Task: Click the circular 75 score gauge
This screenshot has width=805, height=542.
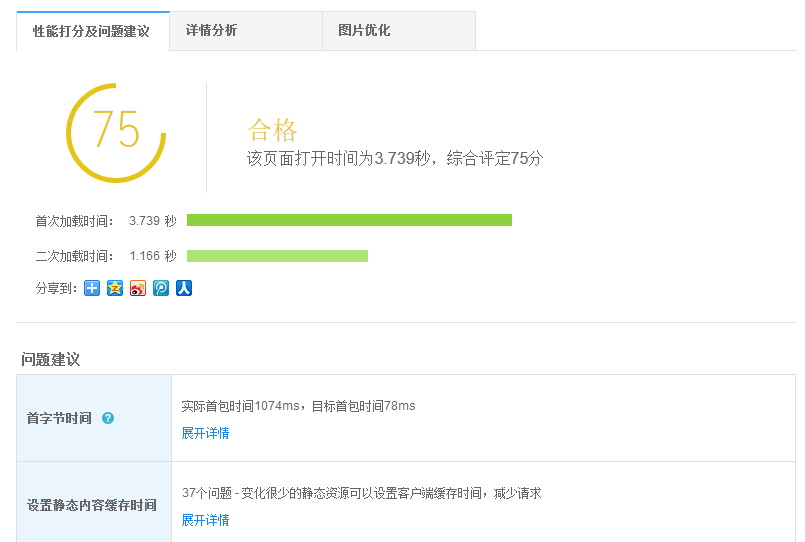Action: pyautogui.click(x=116, y=132)
